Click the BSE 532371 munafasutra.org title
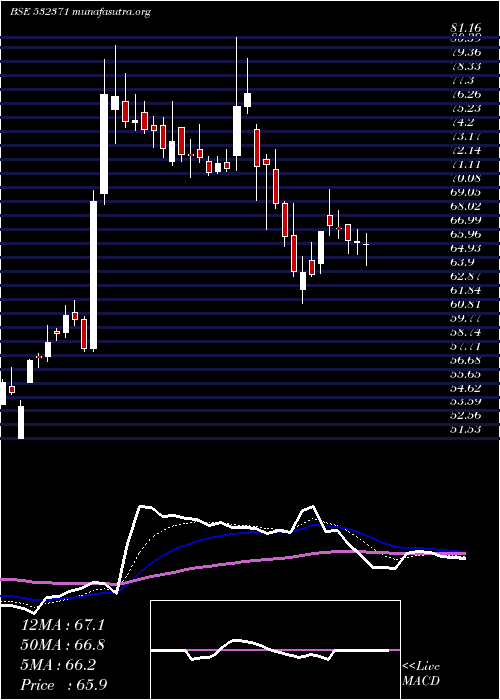This screenshot has width=500, height=700. pyautogui.click(x=80, y=12)
